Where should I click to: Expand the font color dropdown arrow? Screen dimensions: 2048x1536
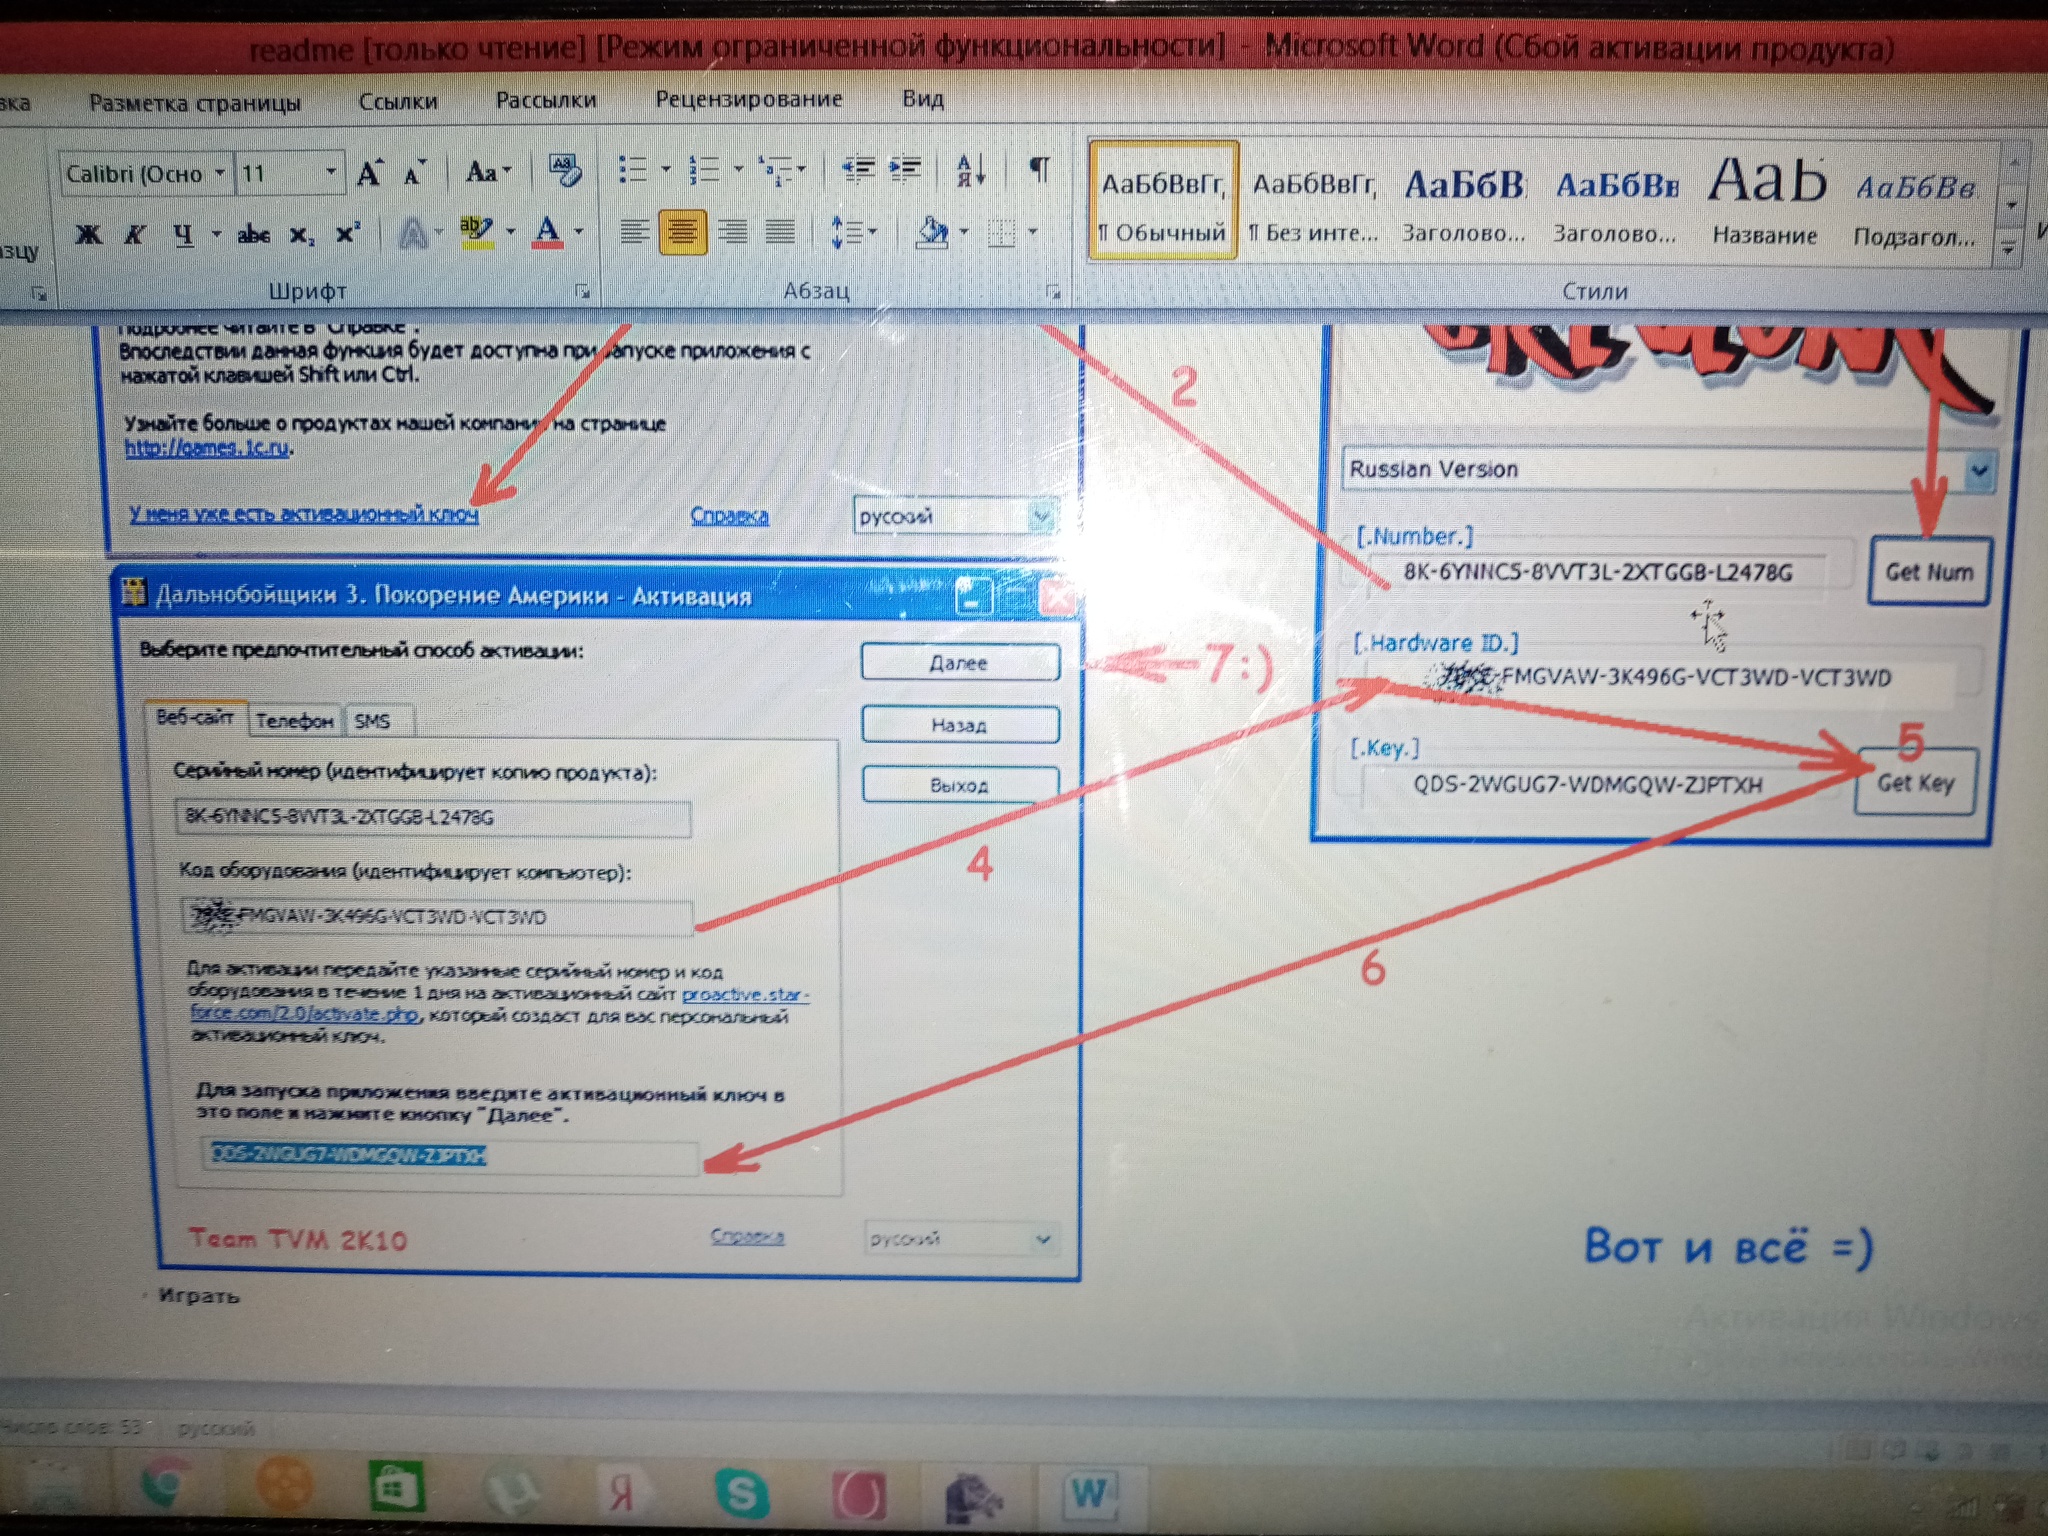[578, 233]
